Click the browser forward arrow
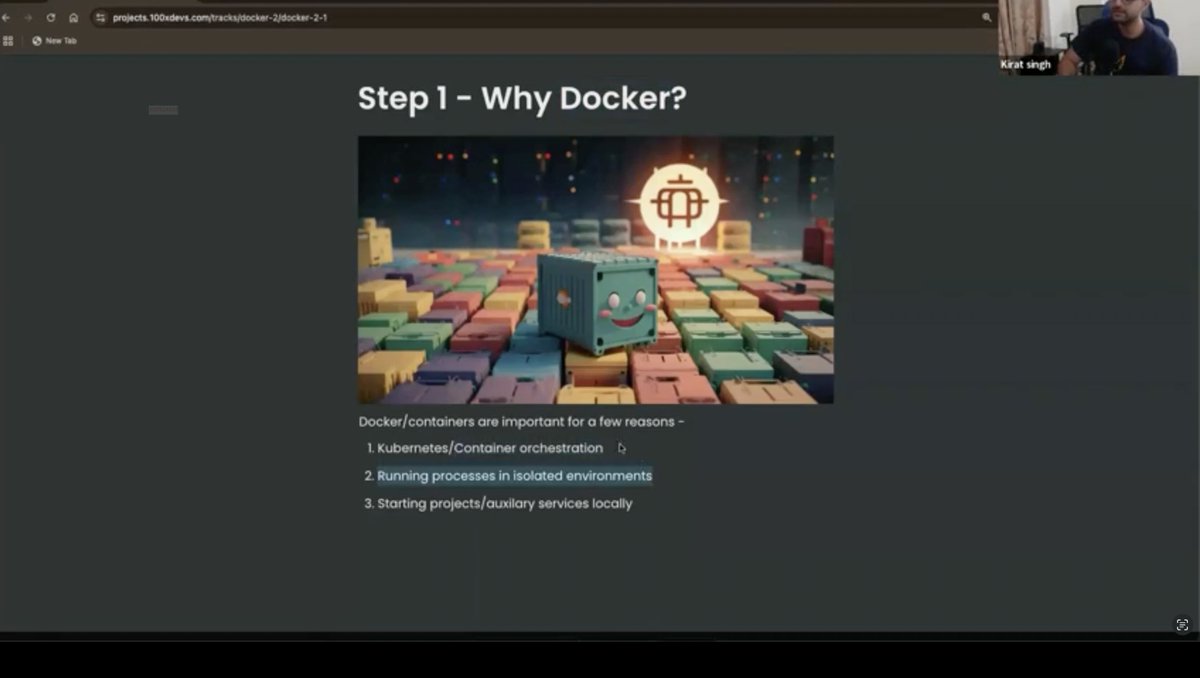Screen dimensions: 1200x678 tap(28, 17)
